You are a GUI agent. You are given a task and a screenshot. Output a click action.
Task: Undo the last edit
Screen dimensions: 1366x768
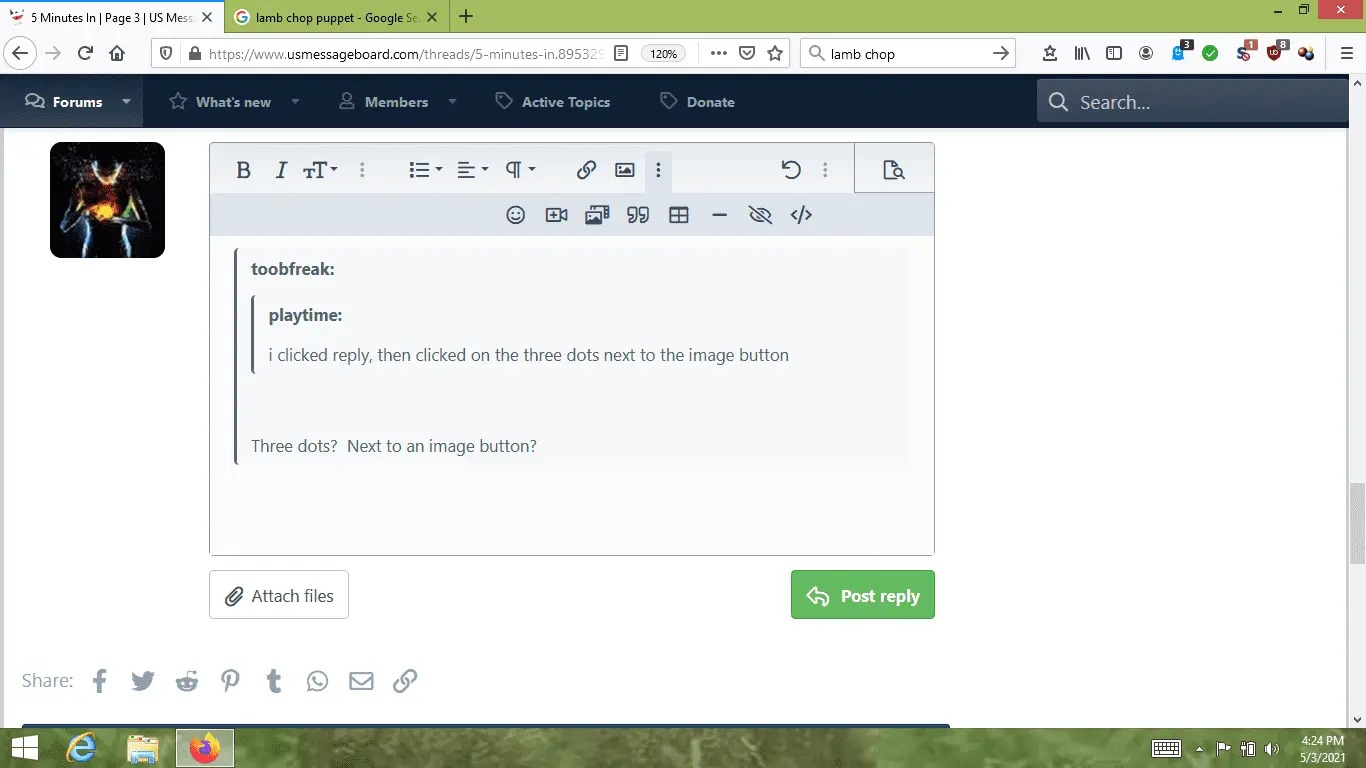tap(791, 170)
